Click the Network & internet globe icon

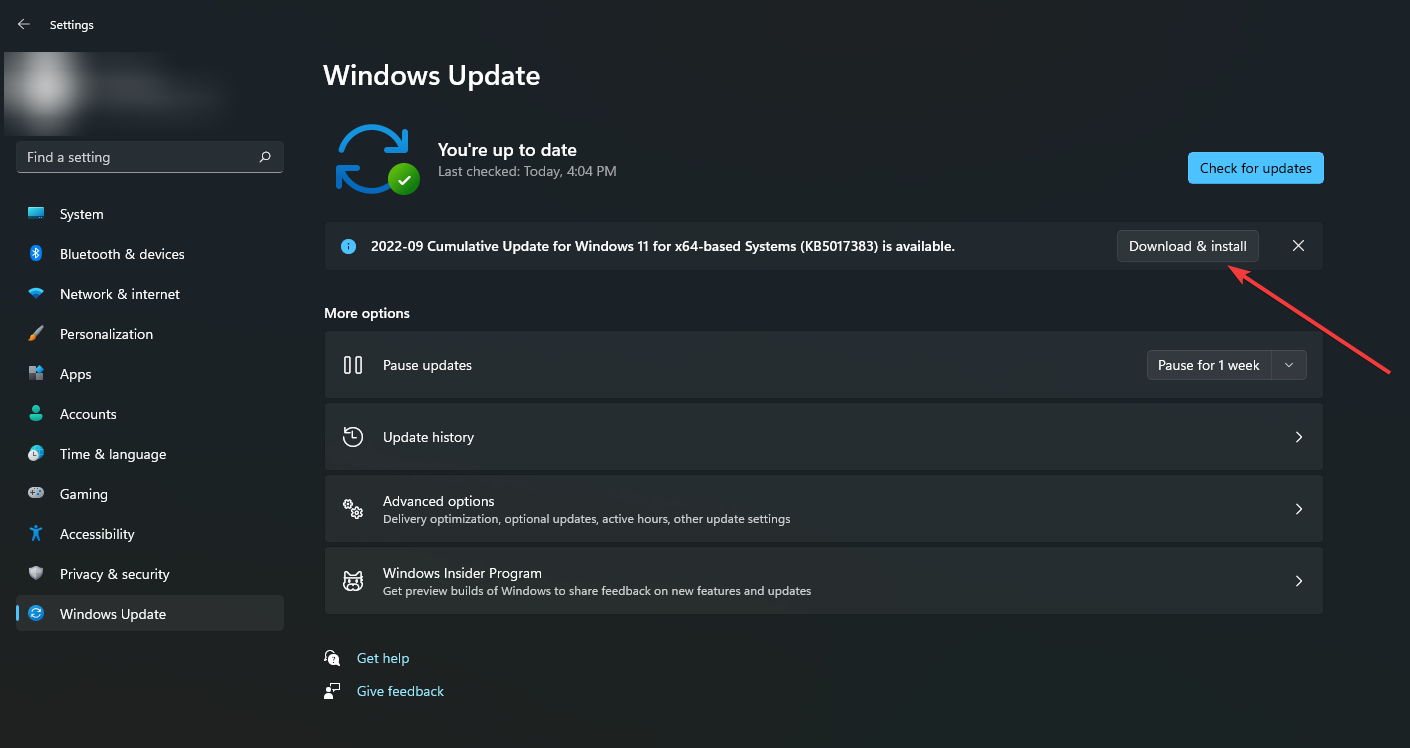tap(34, 293)
